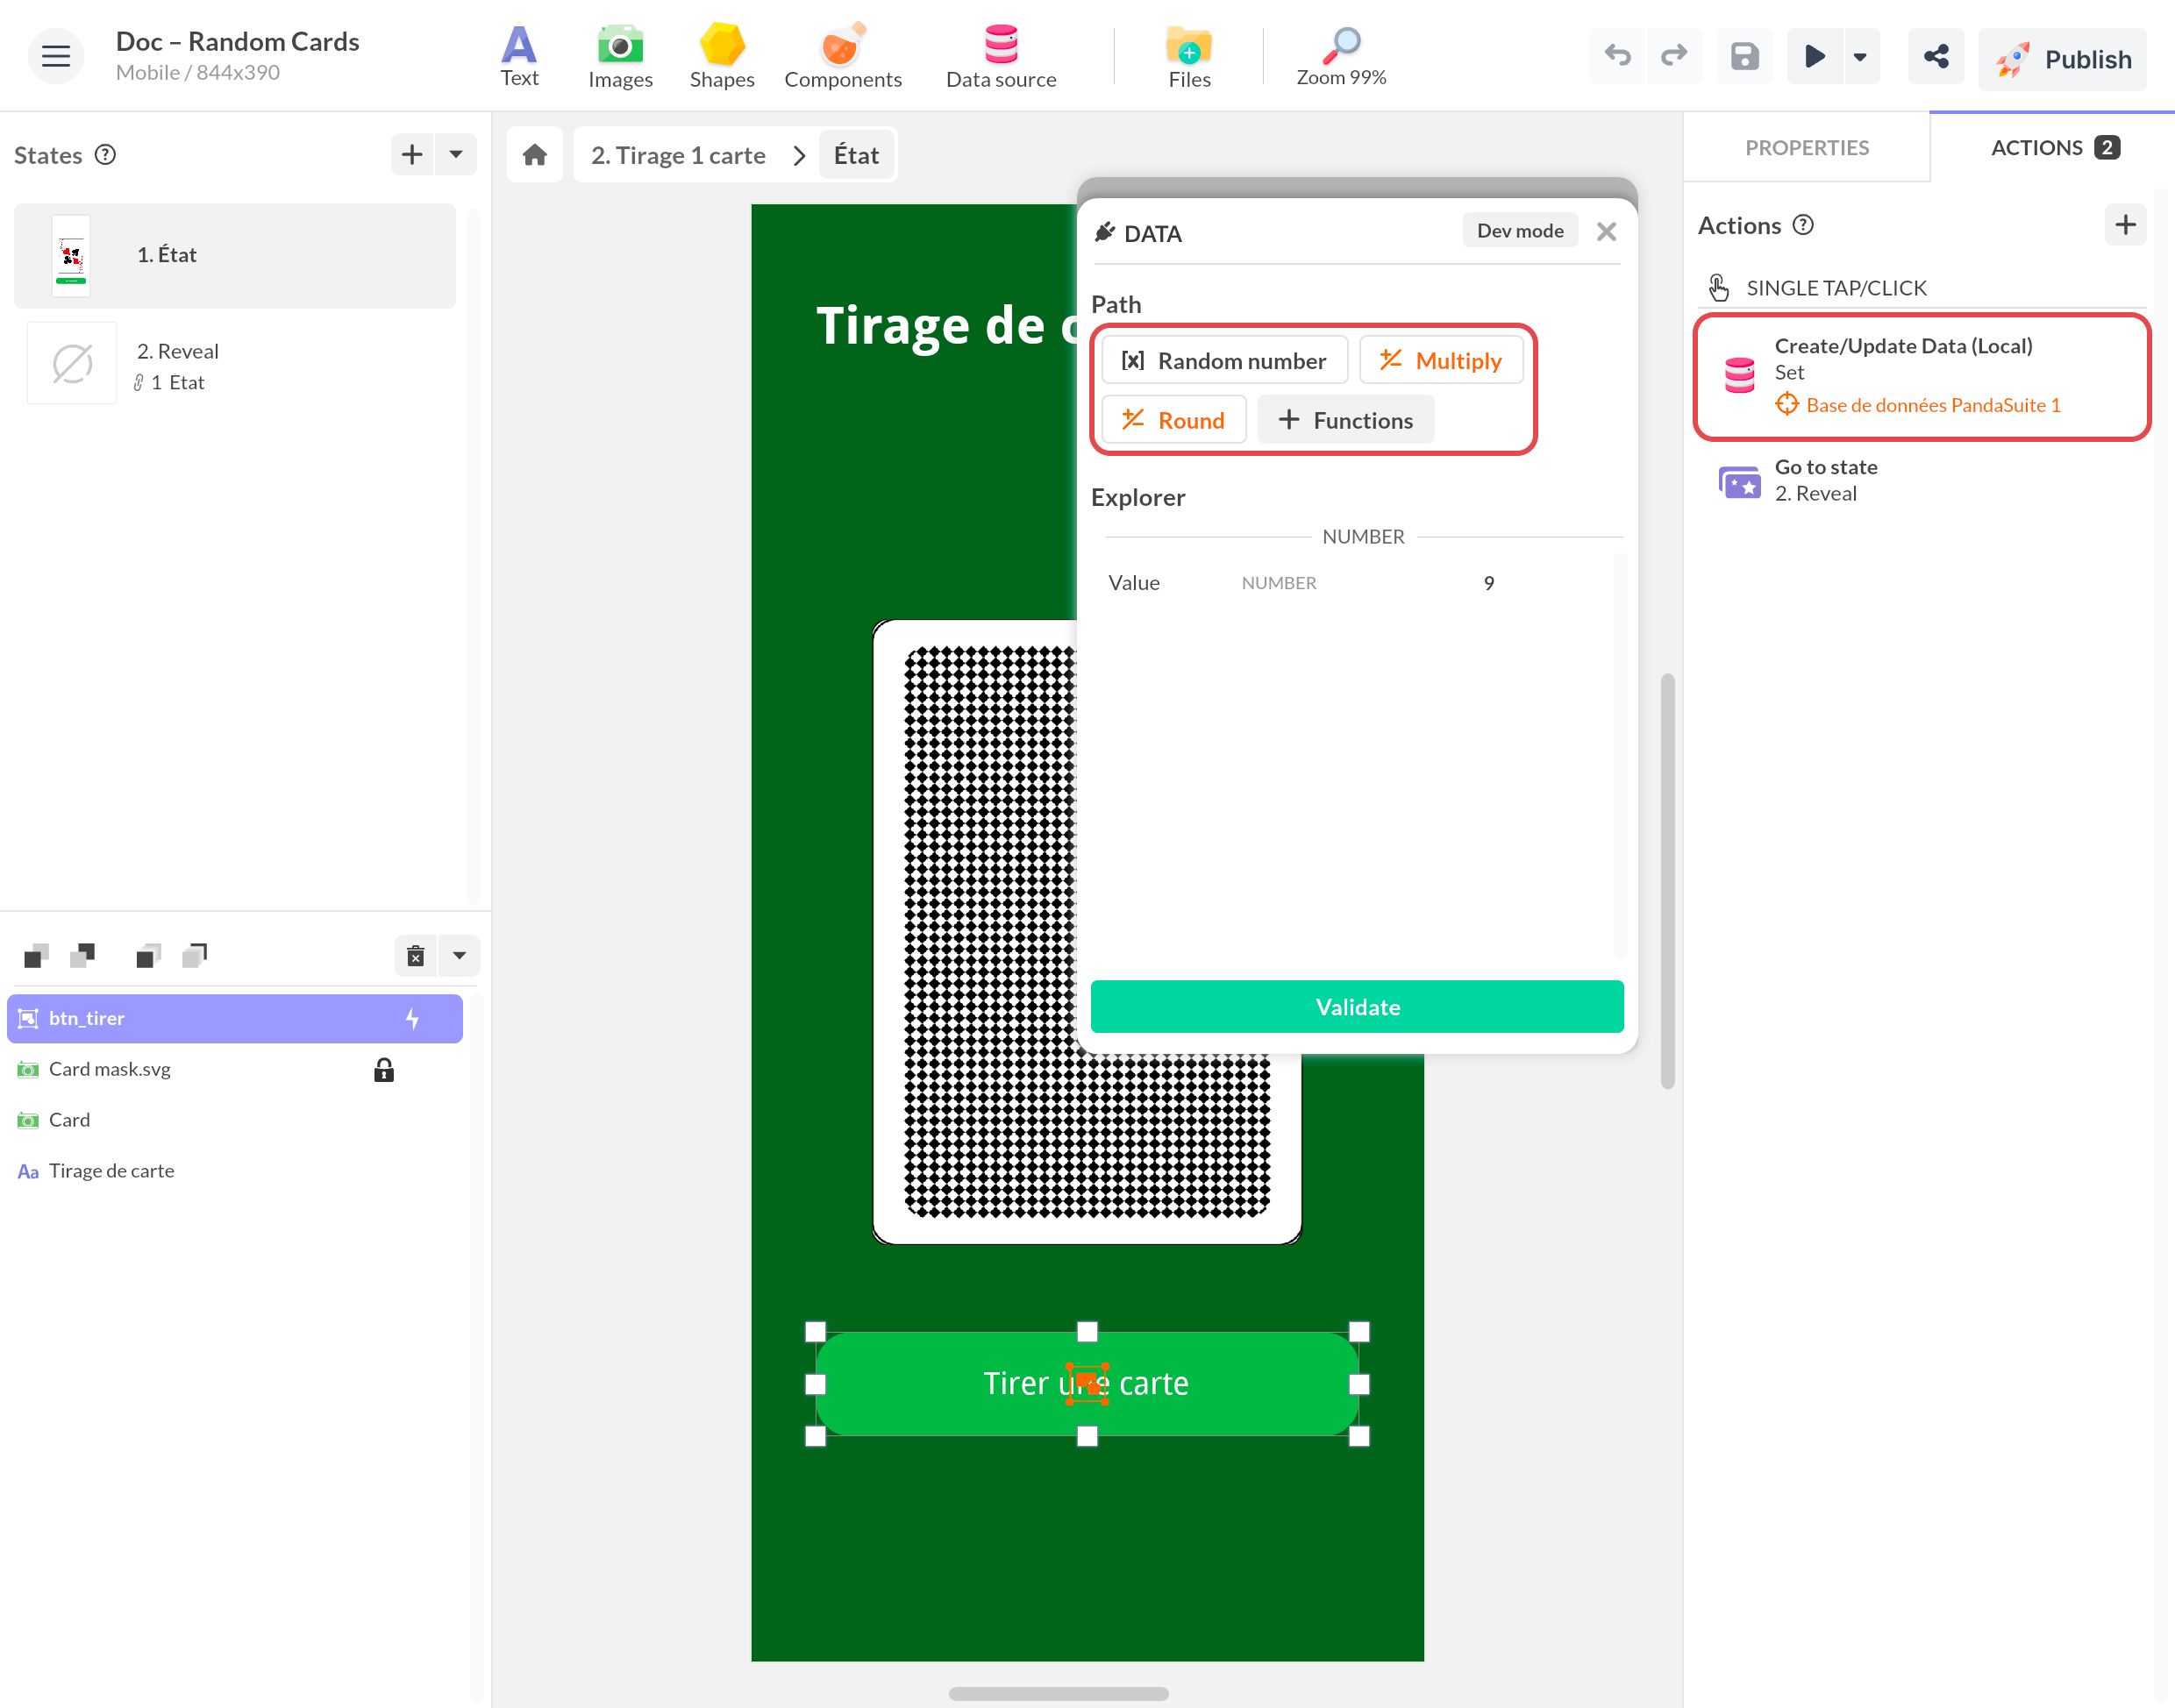Select the Create/Update Data (Local) action
The height and width of the screenshot is (1708, 2175).
pyautogui.click(x=1922, y=376)
